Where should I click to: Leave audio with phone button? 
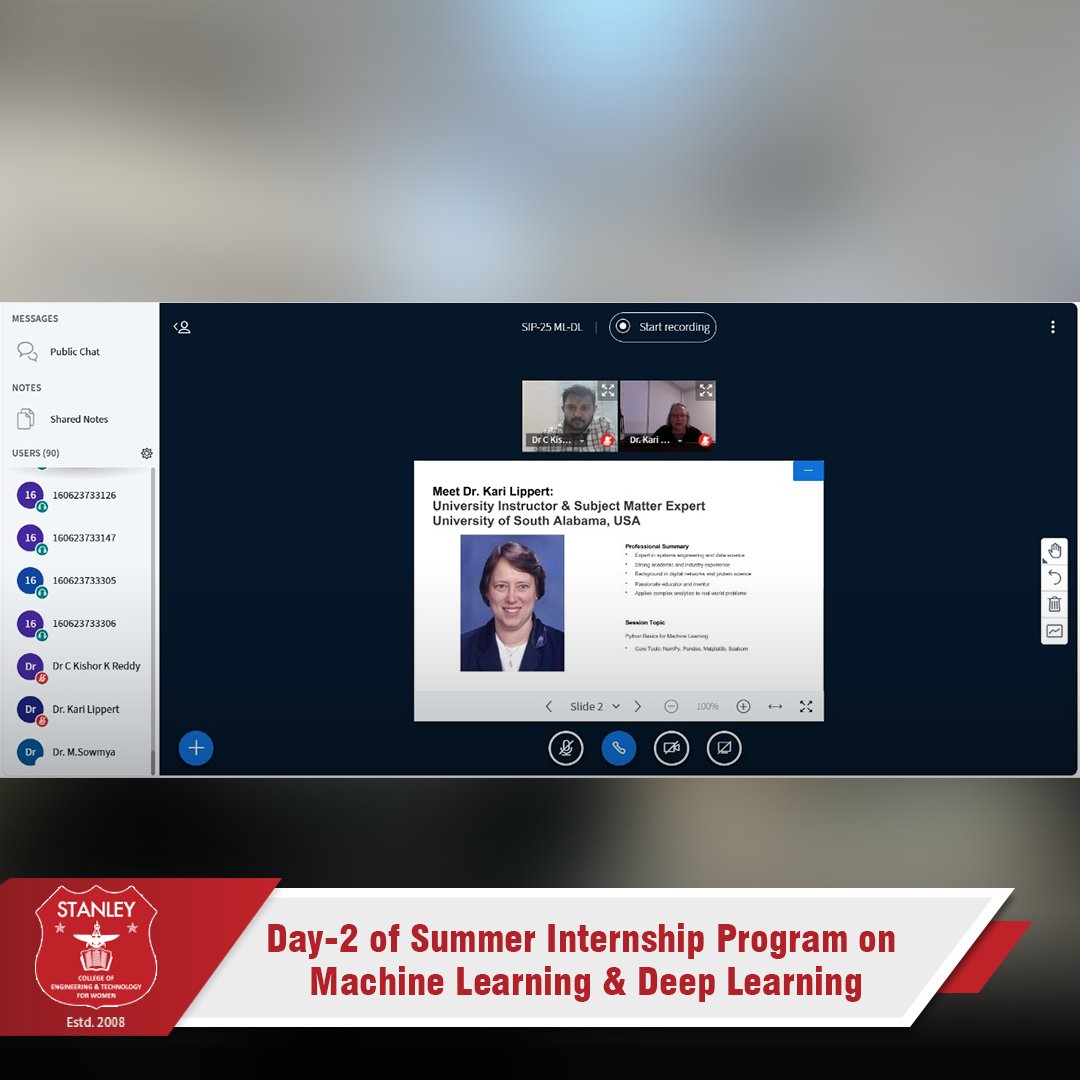pos(619,748)
